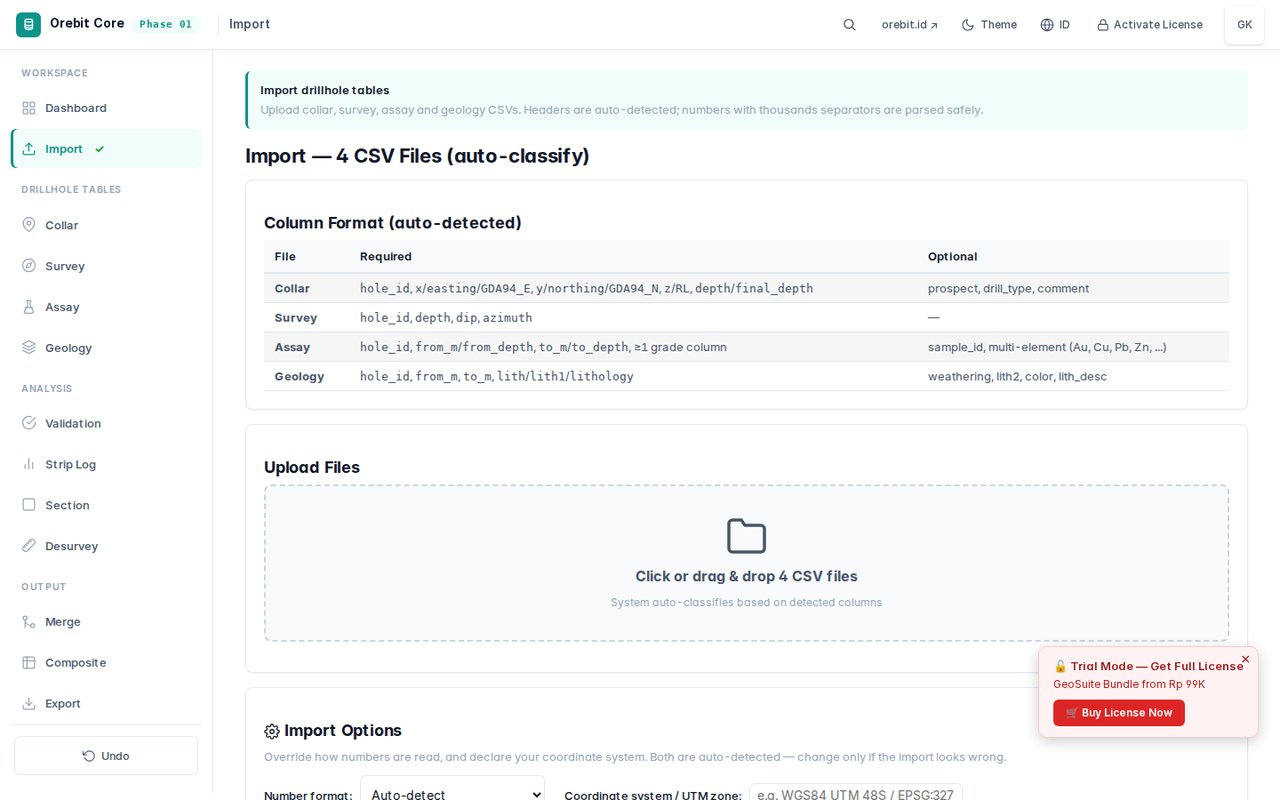This screenshot has width=1280, height=800.
Task: Select Validation in sidebar
Action: 106,423
